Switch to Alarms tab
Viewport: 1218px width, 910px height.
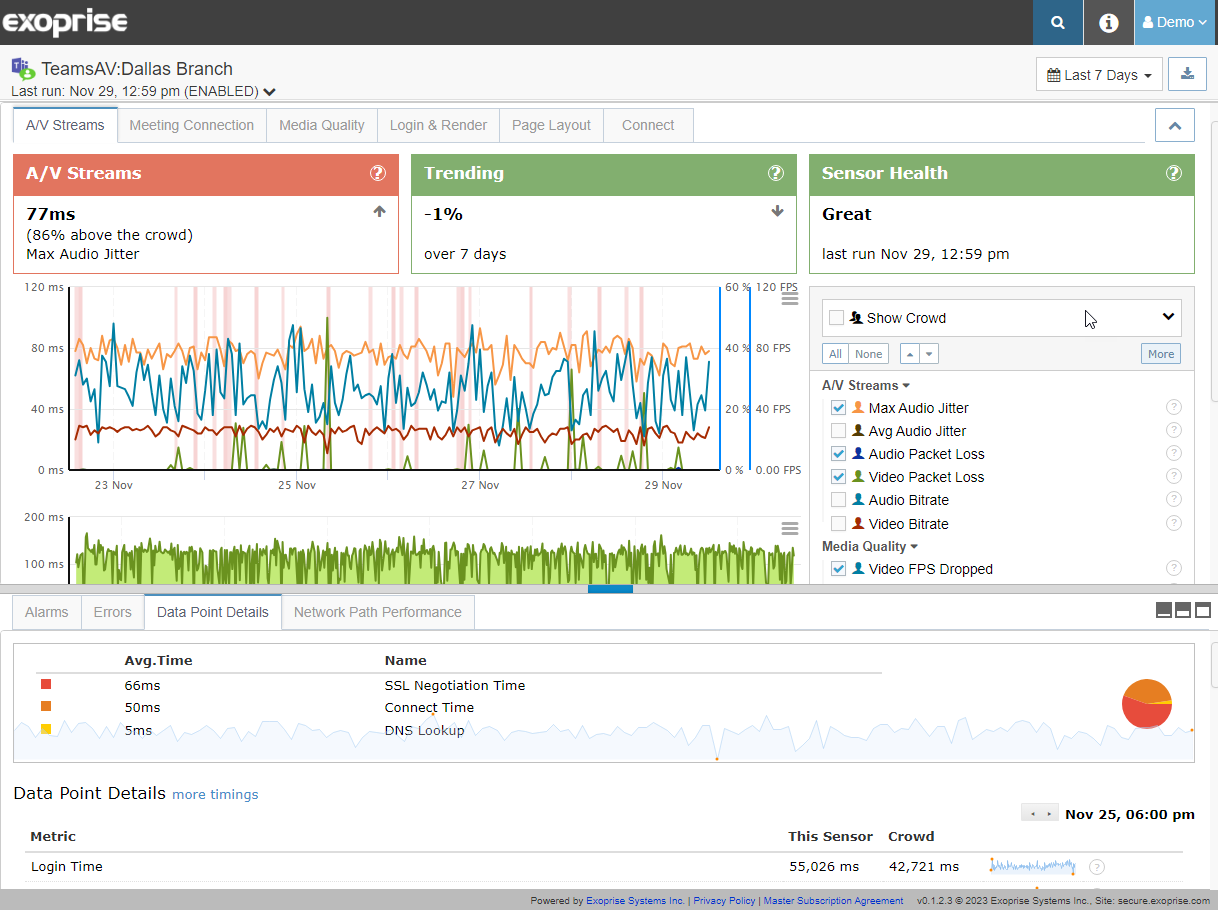[47, 612]
